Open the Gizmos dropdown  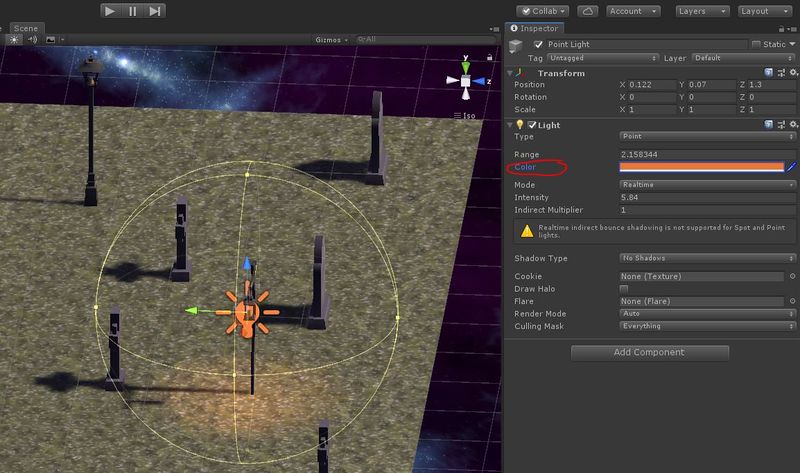331,40
